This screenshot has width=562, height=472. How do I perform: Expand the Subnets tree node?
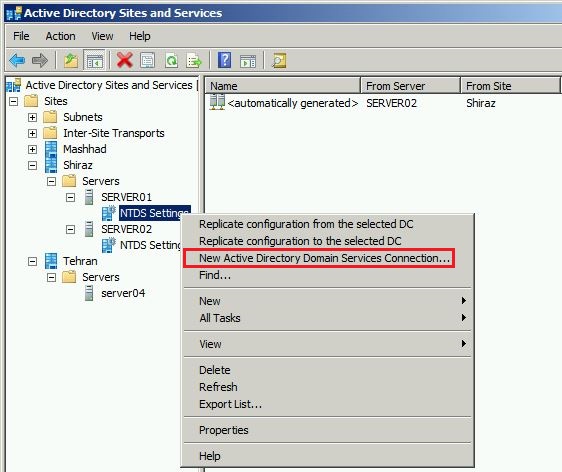[32, 117]
